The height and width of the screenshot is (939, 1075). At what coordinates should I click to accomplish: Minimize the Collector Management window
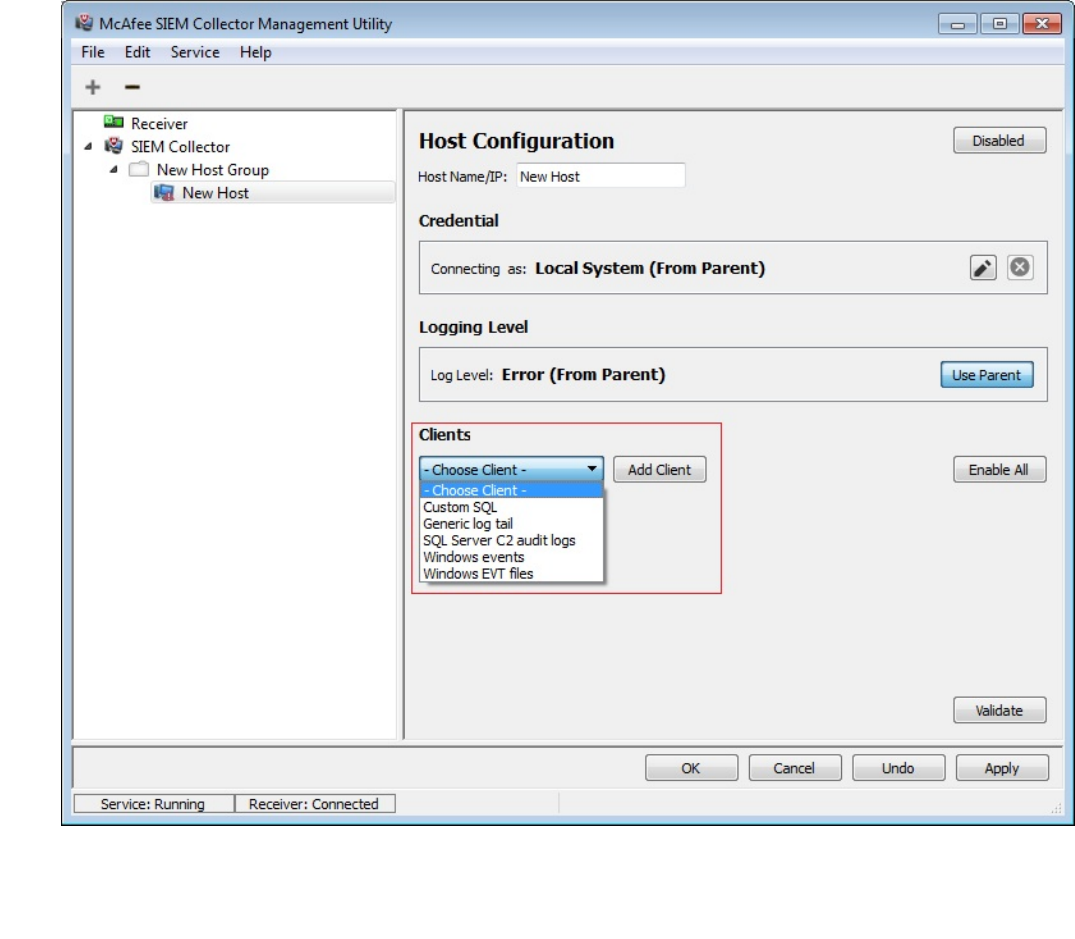coord(958,24)
